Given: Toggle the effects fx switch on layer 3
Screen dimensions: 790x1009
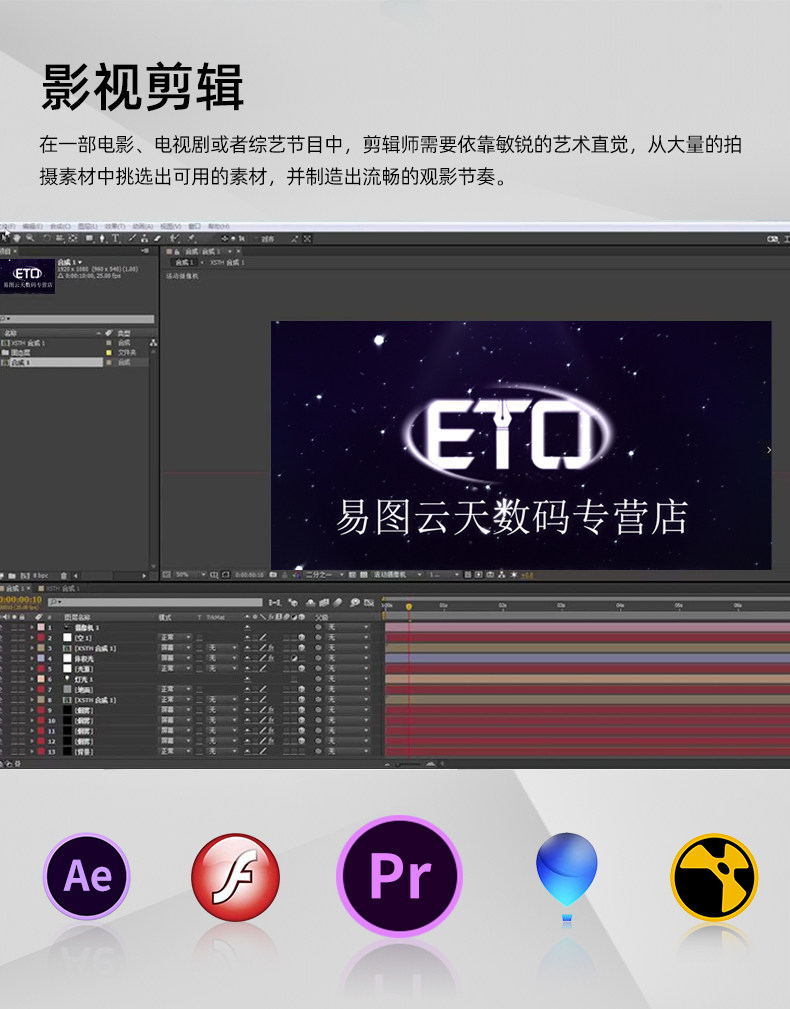Looking at the screenshot, I should (270, 648).
